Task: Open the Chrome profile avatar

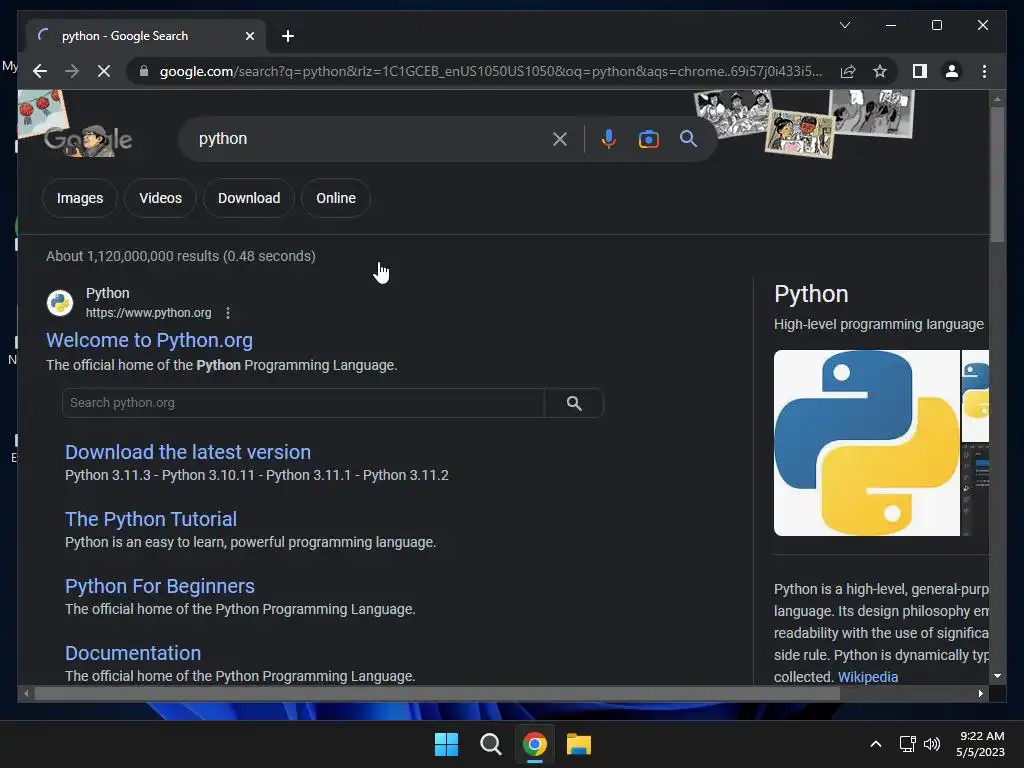Action: (952, 71)
